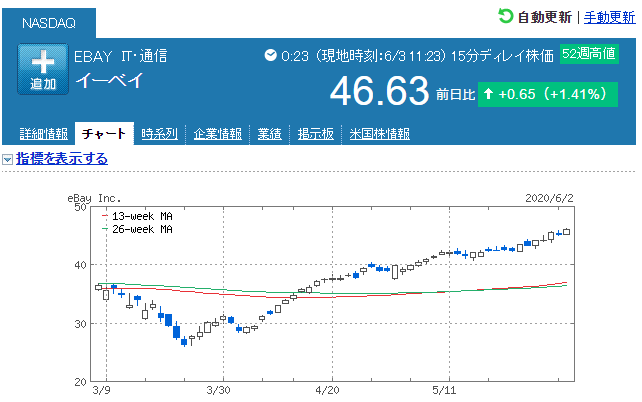
Task: Click the 40 price axis label
Action: [80, 265]
